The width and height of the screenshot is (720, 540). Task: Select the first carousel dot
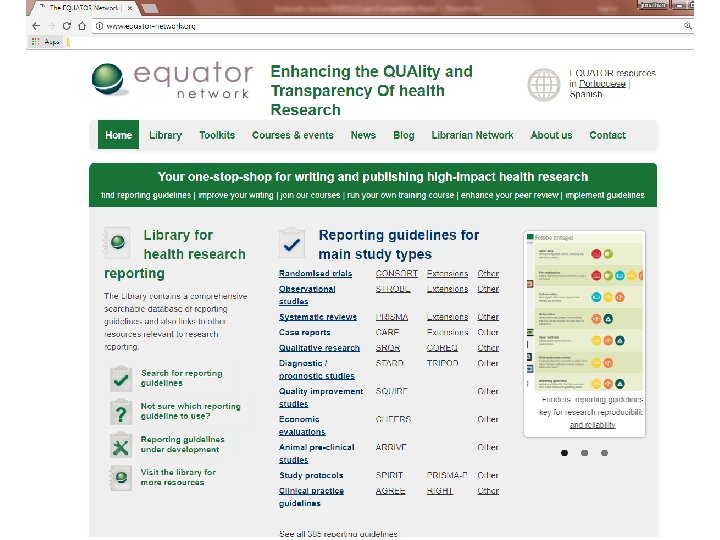[x=564, y=453]
